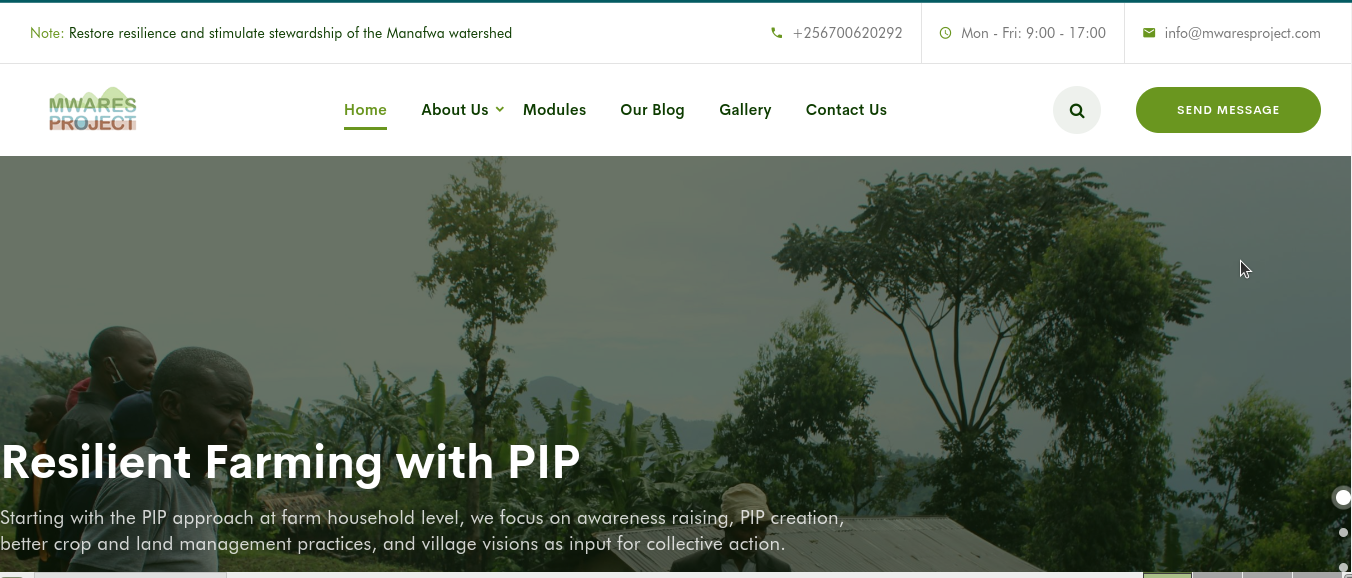
Task: Select the green highlighted slider tab at bottom
Action: click(x=1167, y=575)
